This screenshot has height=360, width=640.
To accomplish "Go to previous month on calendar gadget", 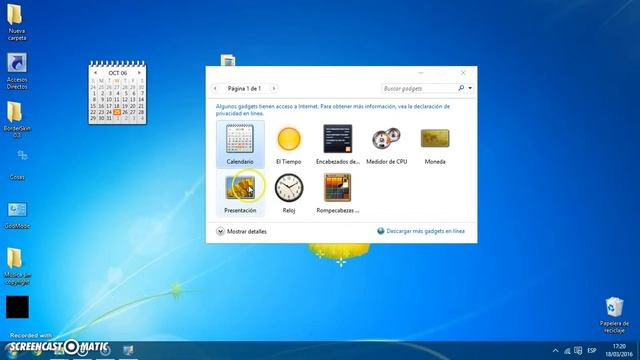I will click(96, 73).
